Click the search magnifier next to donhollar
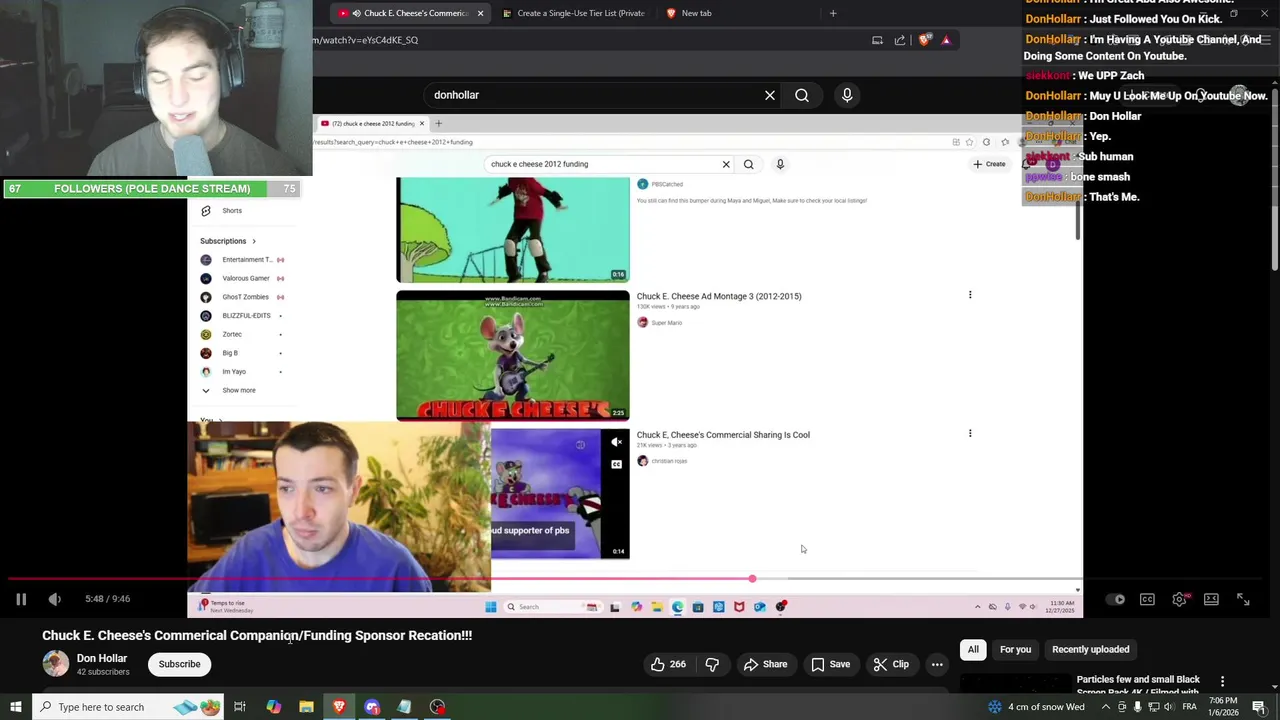 tap(802, 95)
